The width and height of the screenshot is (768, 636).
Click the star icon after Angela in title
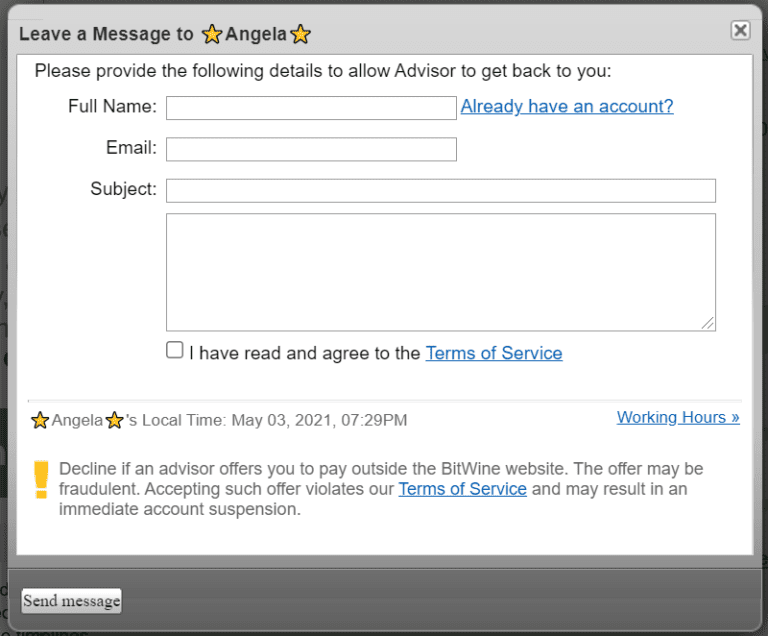[x=300, y=35]
